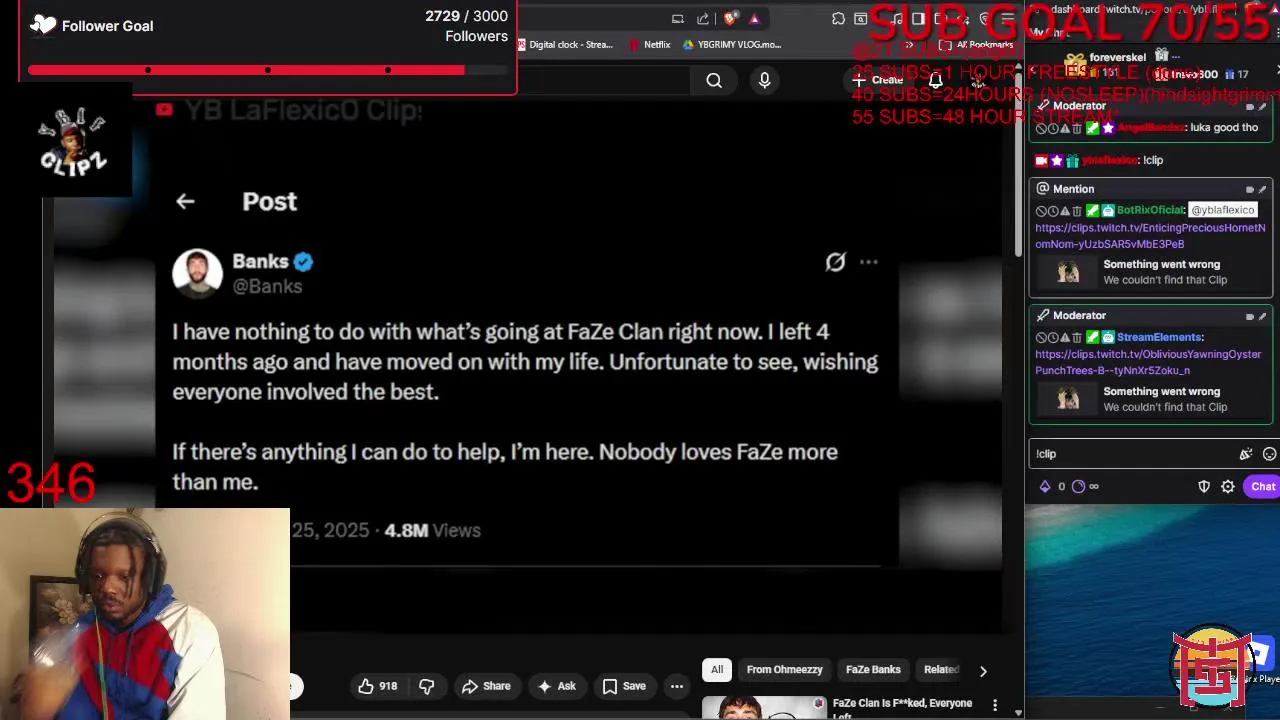Click the verified badge next to Banks
Viewport: 1280px width, 720px height.
tap(303, 262)
